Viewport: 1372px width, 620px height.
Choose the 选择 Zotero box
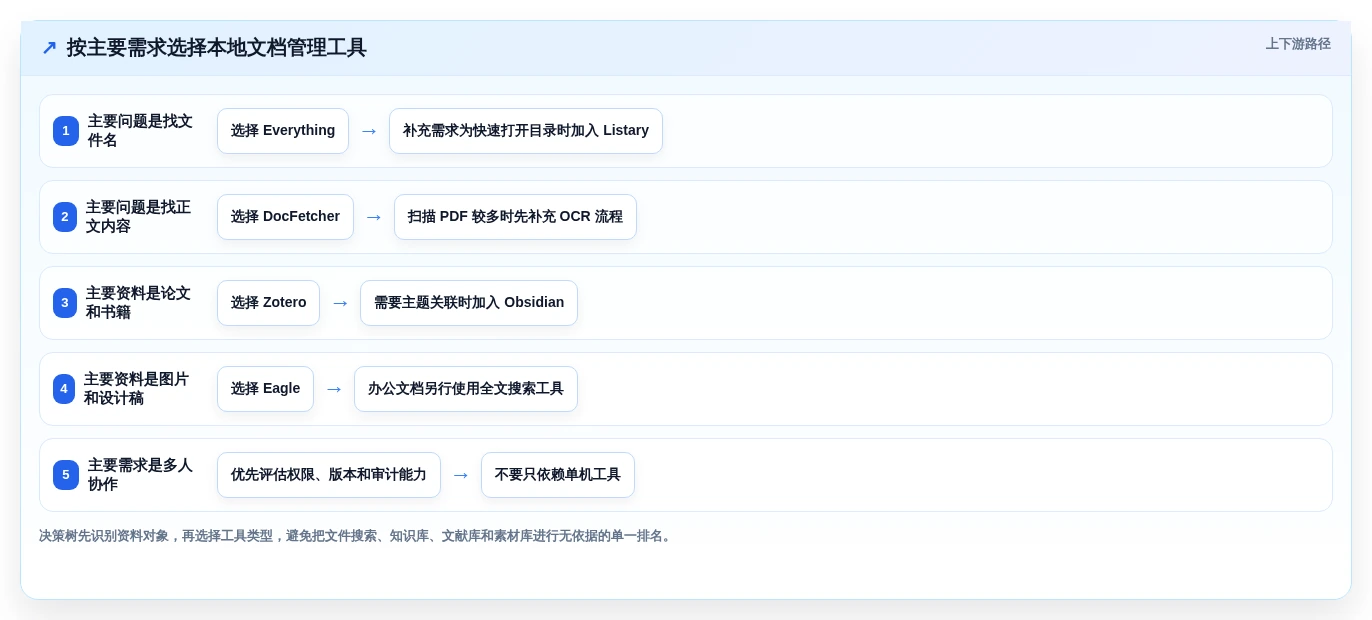(x=268, y=303)
